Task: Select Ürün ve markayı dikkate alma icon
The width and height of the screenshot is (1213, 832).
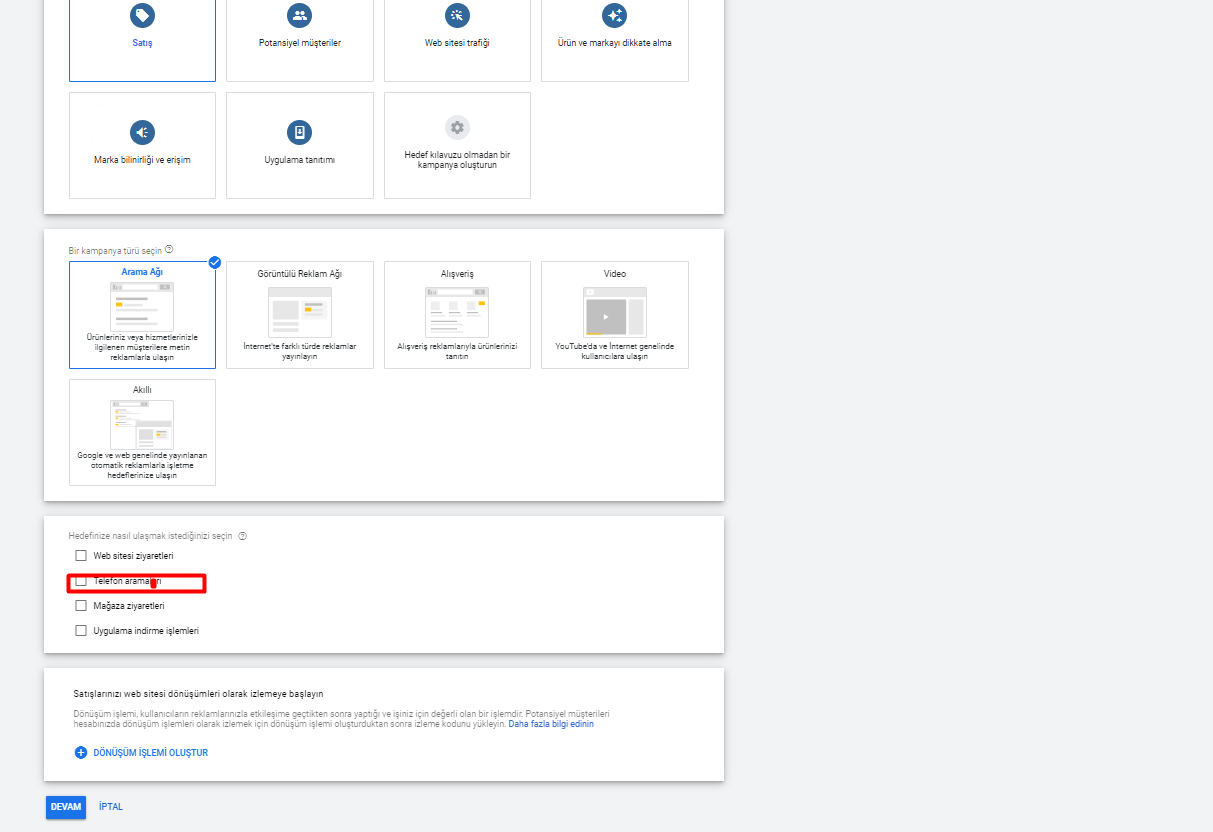Action: click(x=615, y=15)
